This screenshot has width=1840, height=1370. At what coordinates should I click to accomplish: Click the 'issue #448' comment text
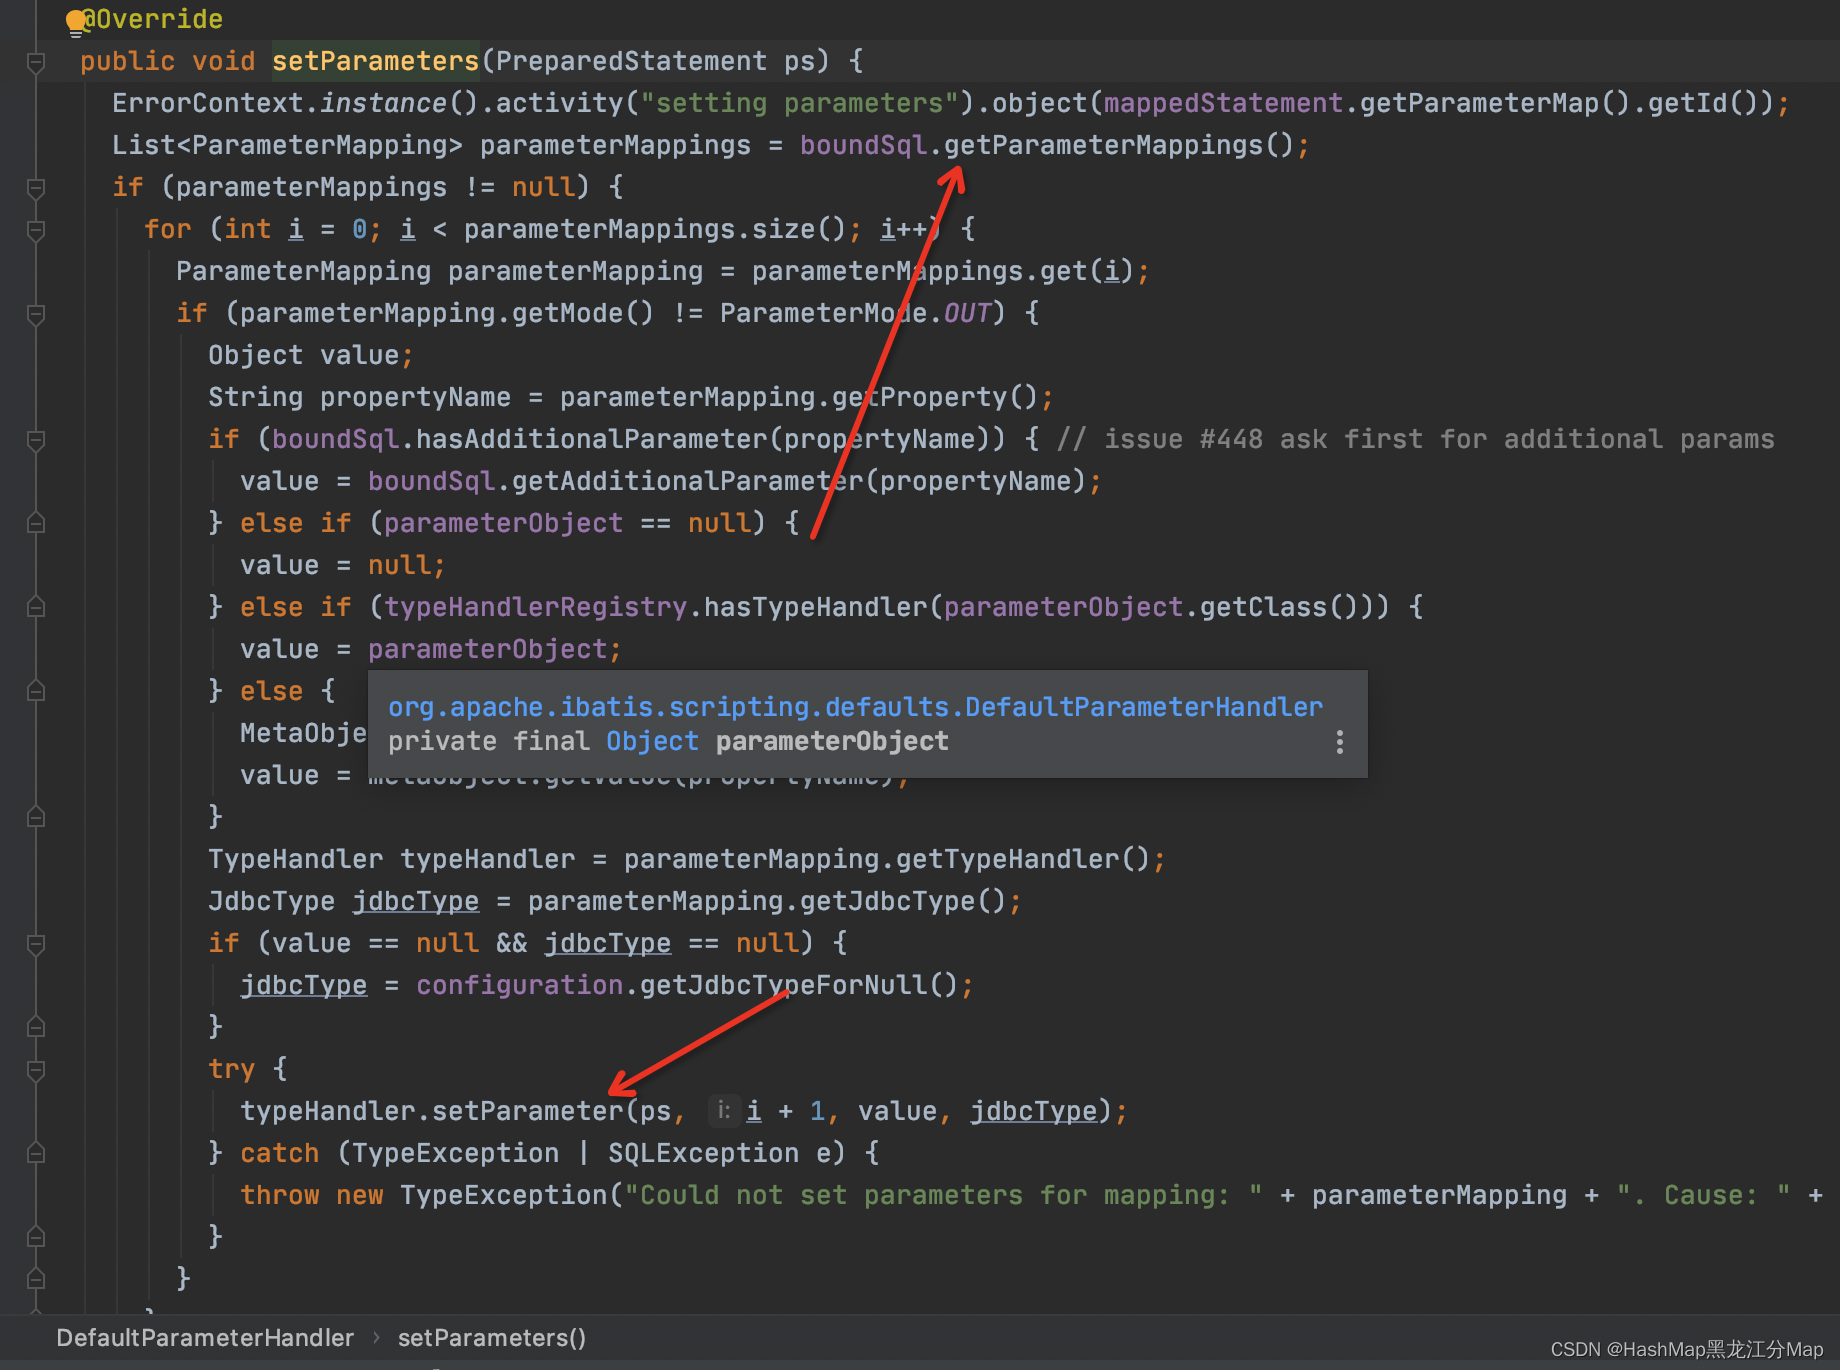[1183, 439]
